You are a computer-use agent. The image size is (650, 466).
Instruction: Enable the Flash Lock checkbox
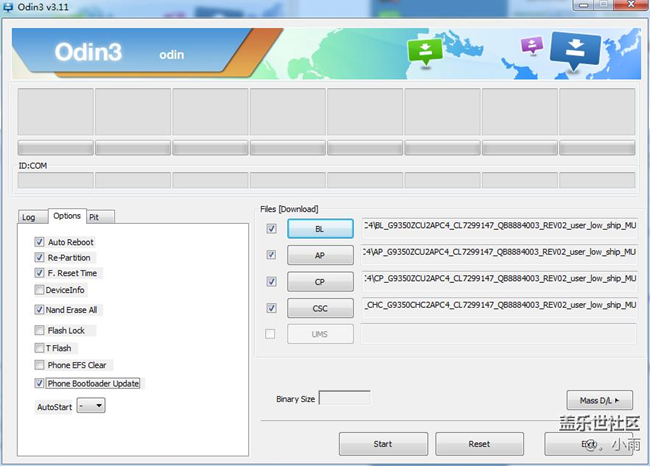pyautogui.click(x=39, y=330)
